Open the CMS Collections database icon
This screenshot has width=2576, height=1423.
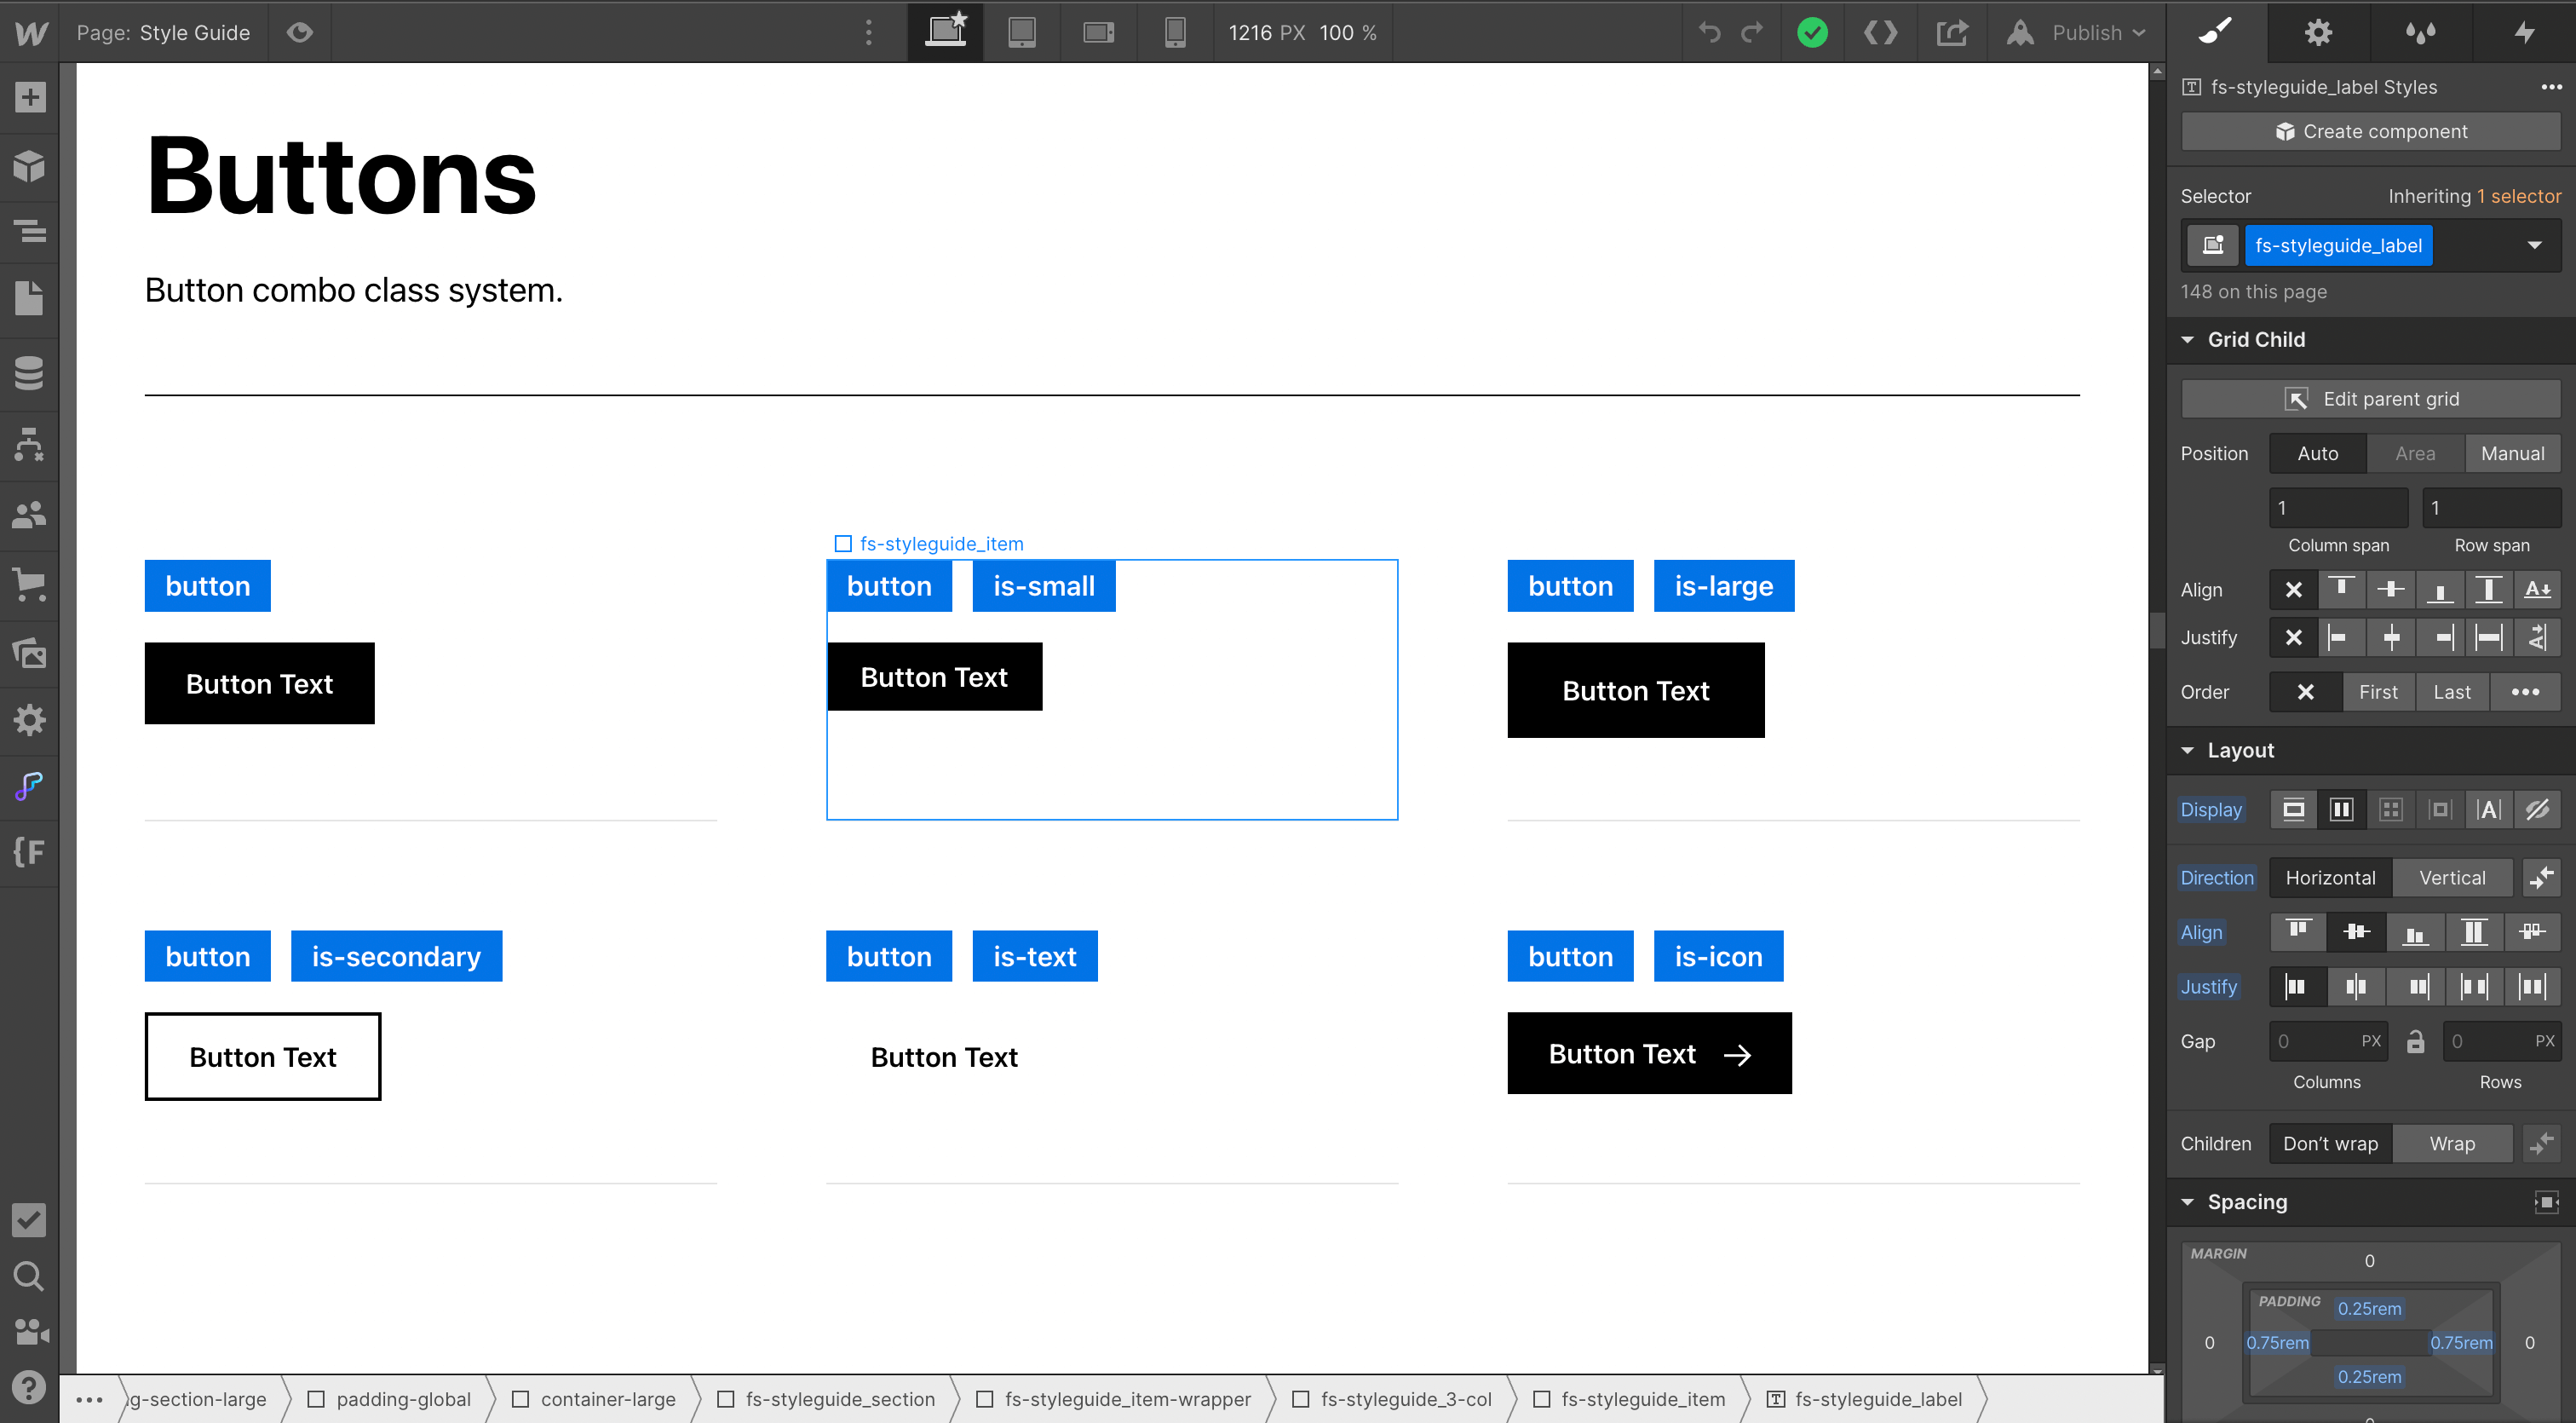[29, 373]
